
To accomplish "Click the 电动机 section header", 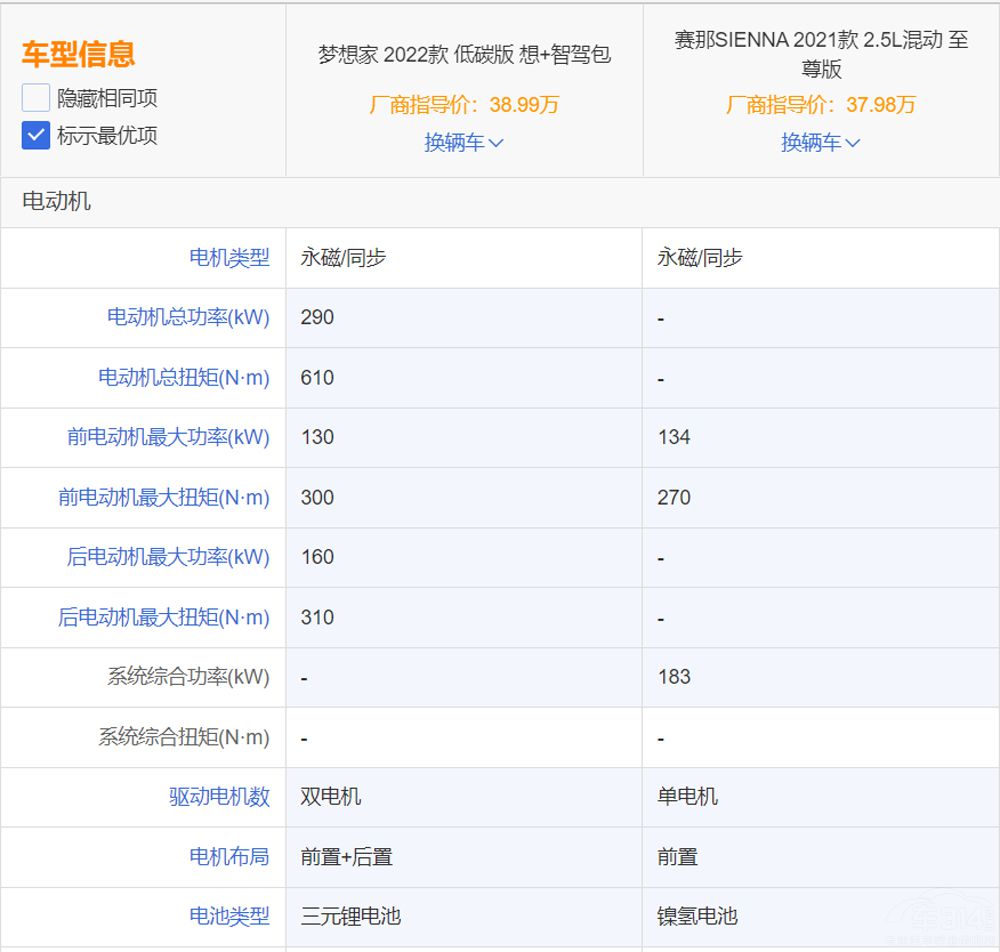I will tap(56, 201).
